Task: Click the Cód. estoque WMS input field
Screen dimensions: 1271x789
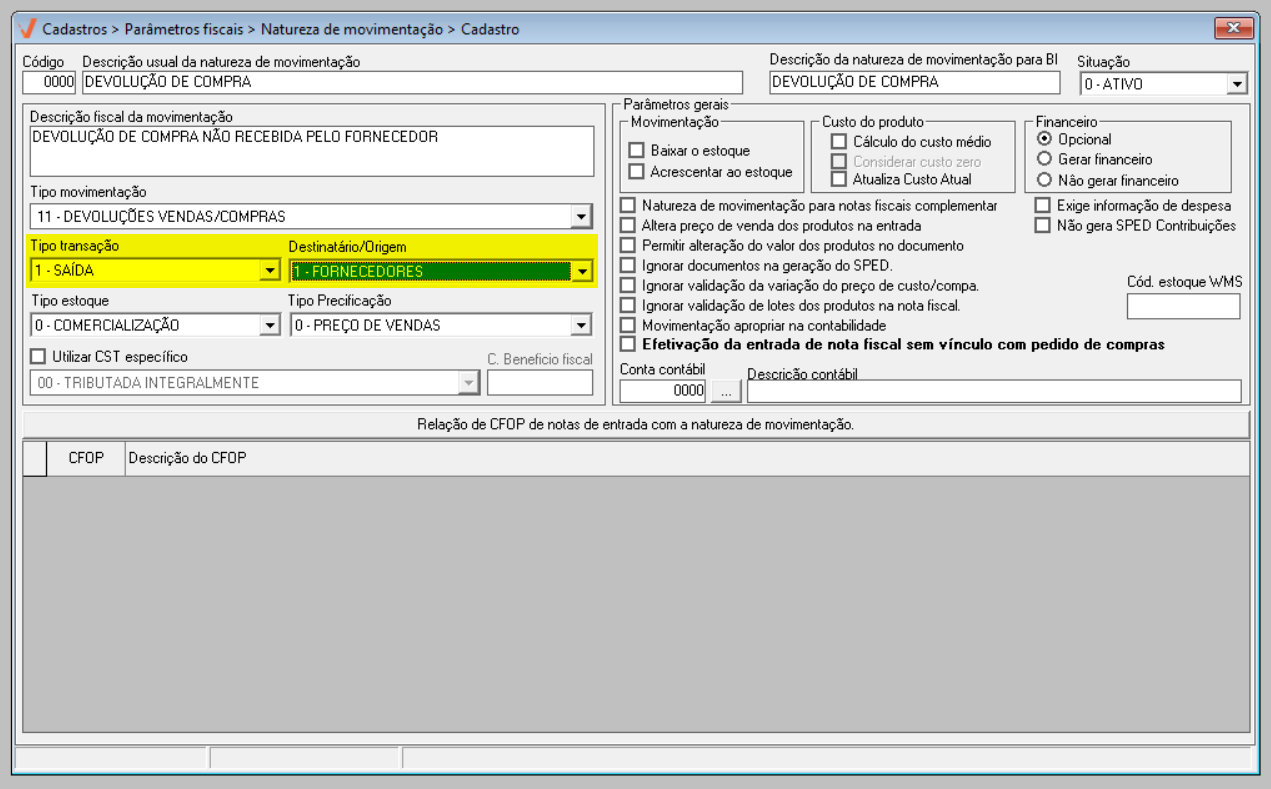Action: point(1183,307)
